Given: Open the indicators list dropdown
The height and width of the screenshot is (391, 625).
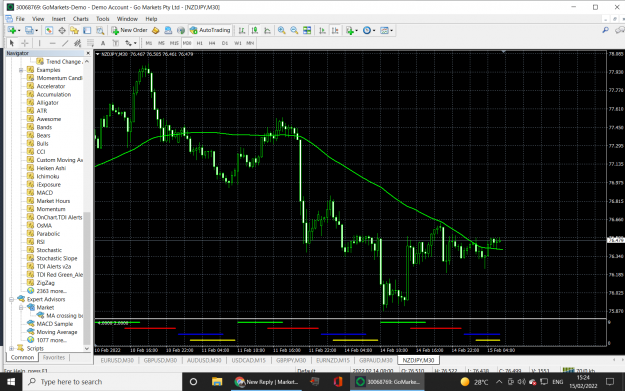Looking at the screenshot, I should coord(356,30).
